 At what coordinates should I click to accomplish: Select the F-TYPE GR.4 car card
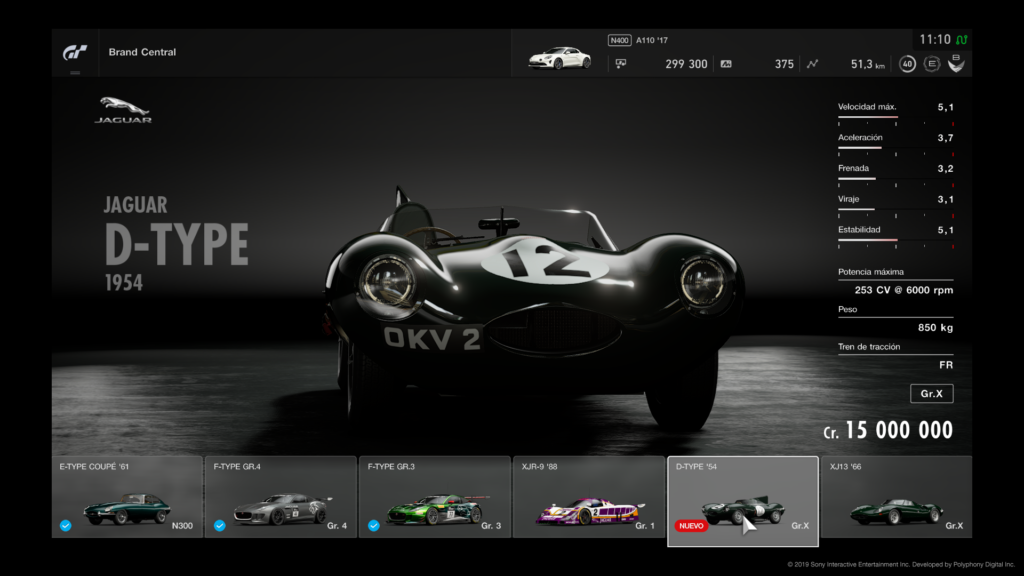[x=281, y=497]
